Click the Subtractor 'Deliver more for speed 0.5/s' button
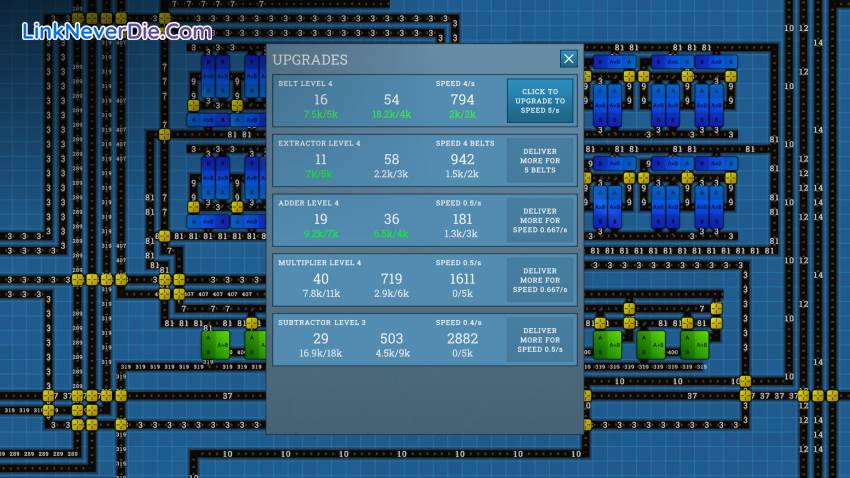850x478 pixels. point(540,340)
